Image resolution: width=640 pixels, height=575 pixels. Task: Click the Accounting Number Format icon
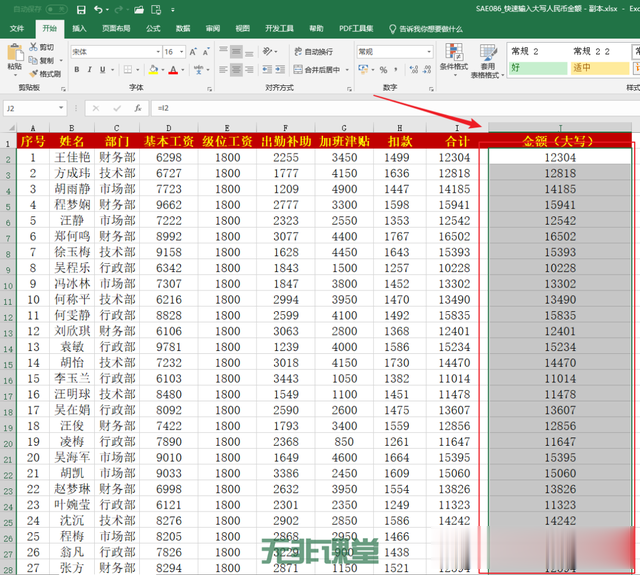363,70
